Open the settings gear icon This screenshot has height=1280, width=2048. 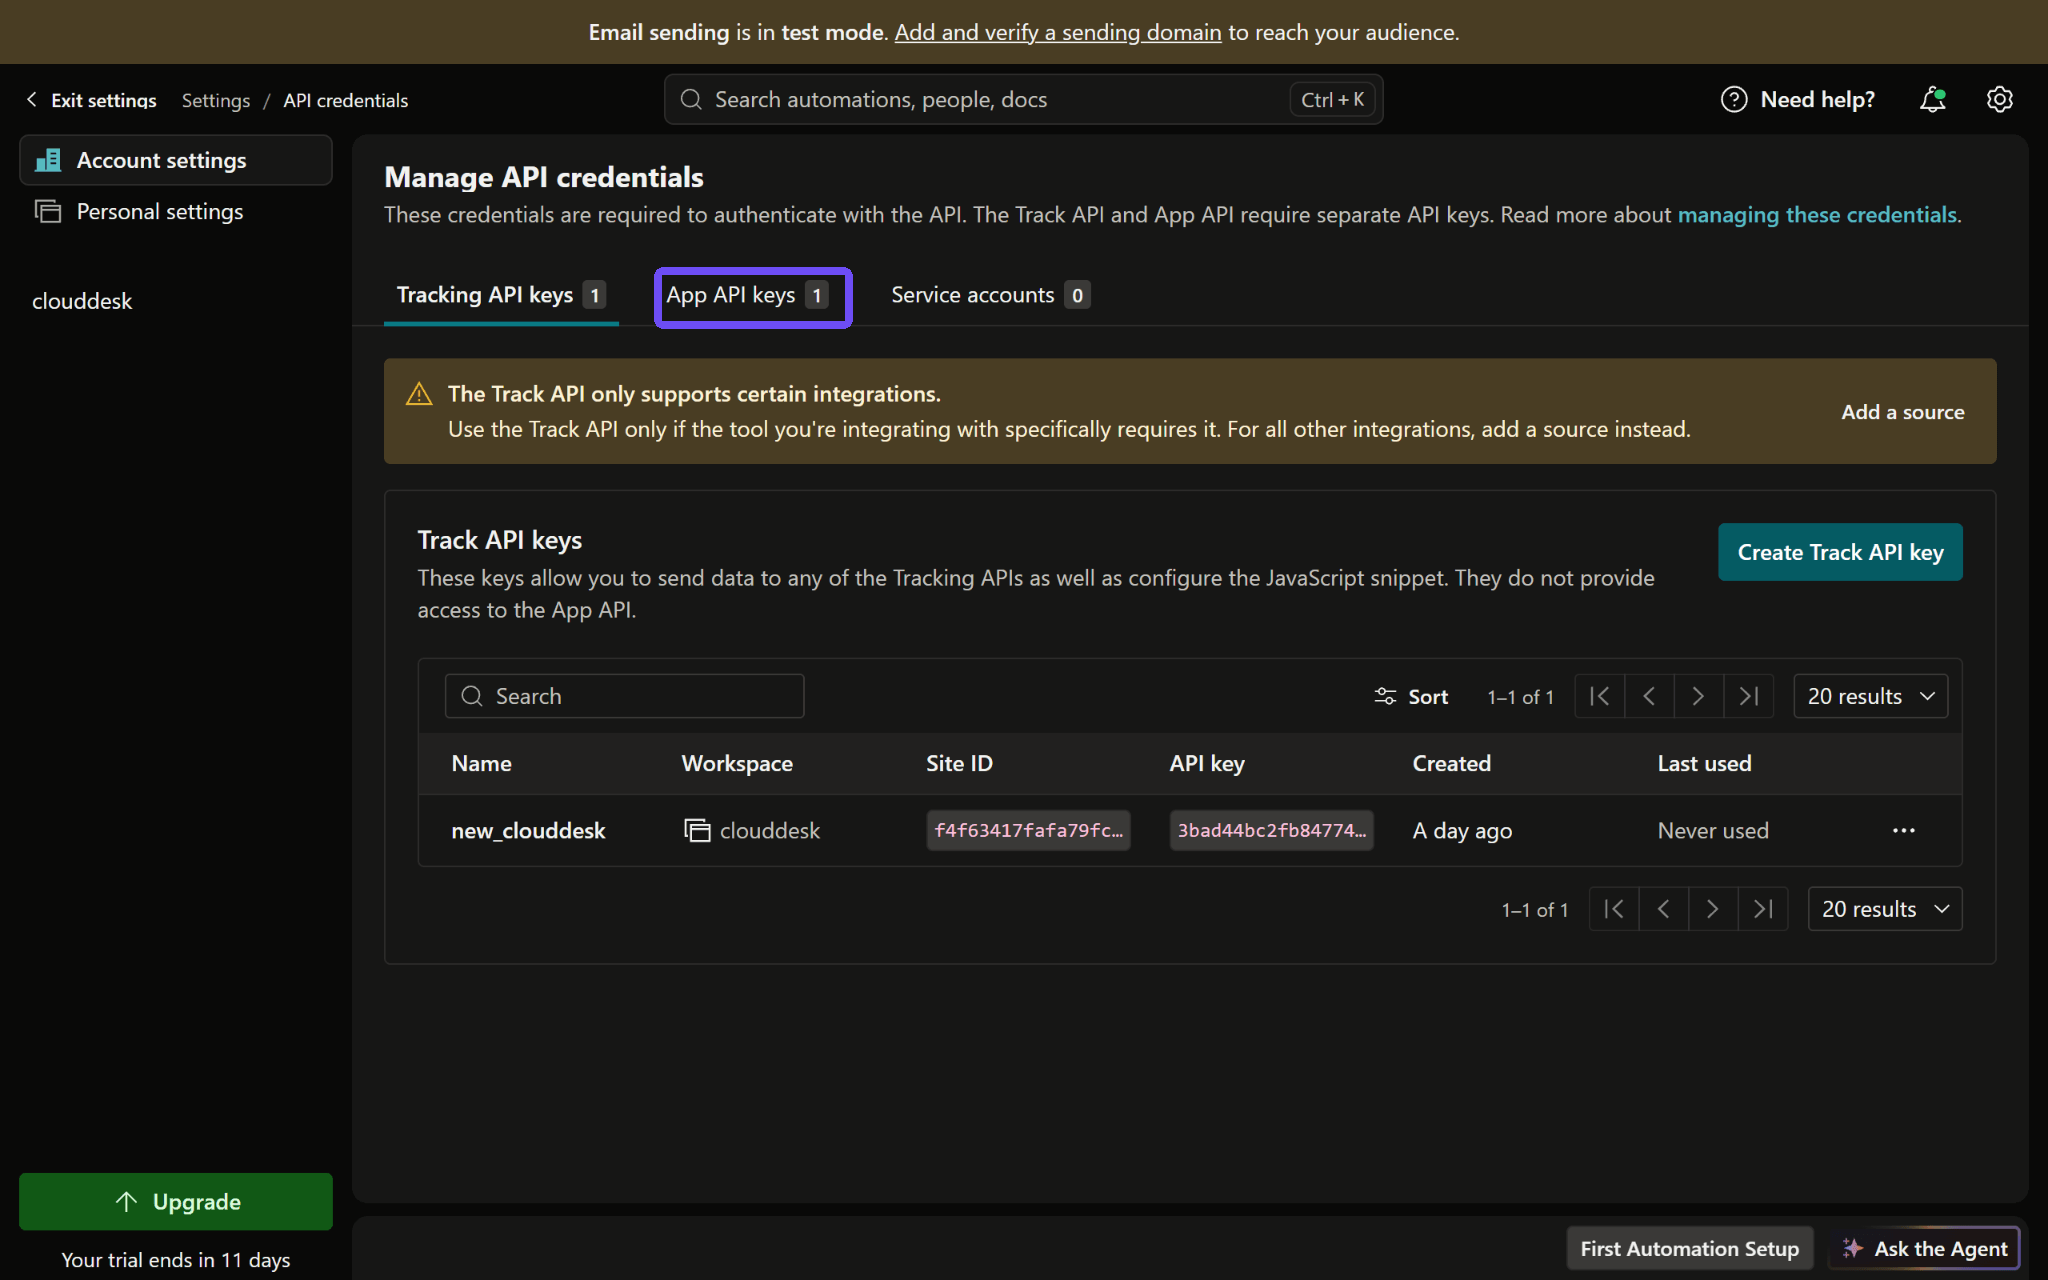[1999, 99]
